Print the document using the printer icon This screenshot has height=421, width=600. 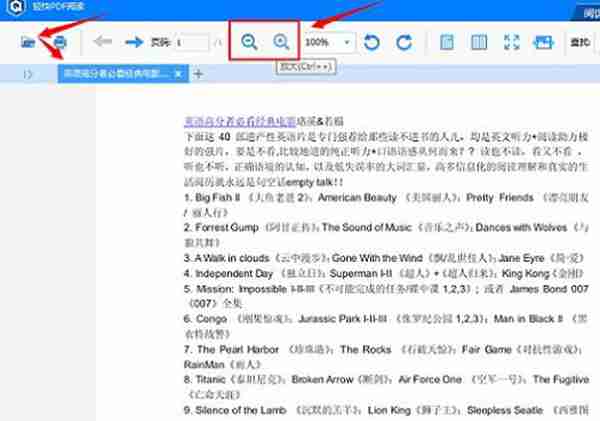(60, 42)
